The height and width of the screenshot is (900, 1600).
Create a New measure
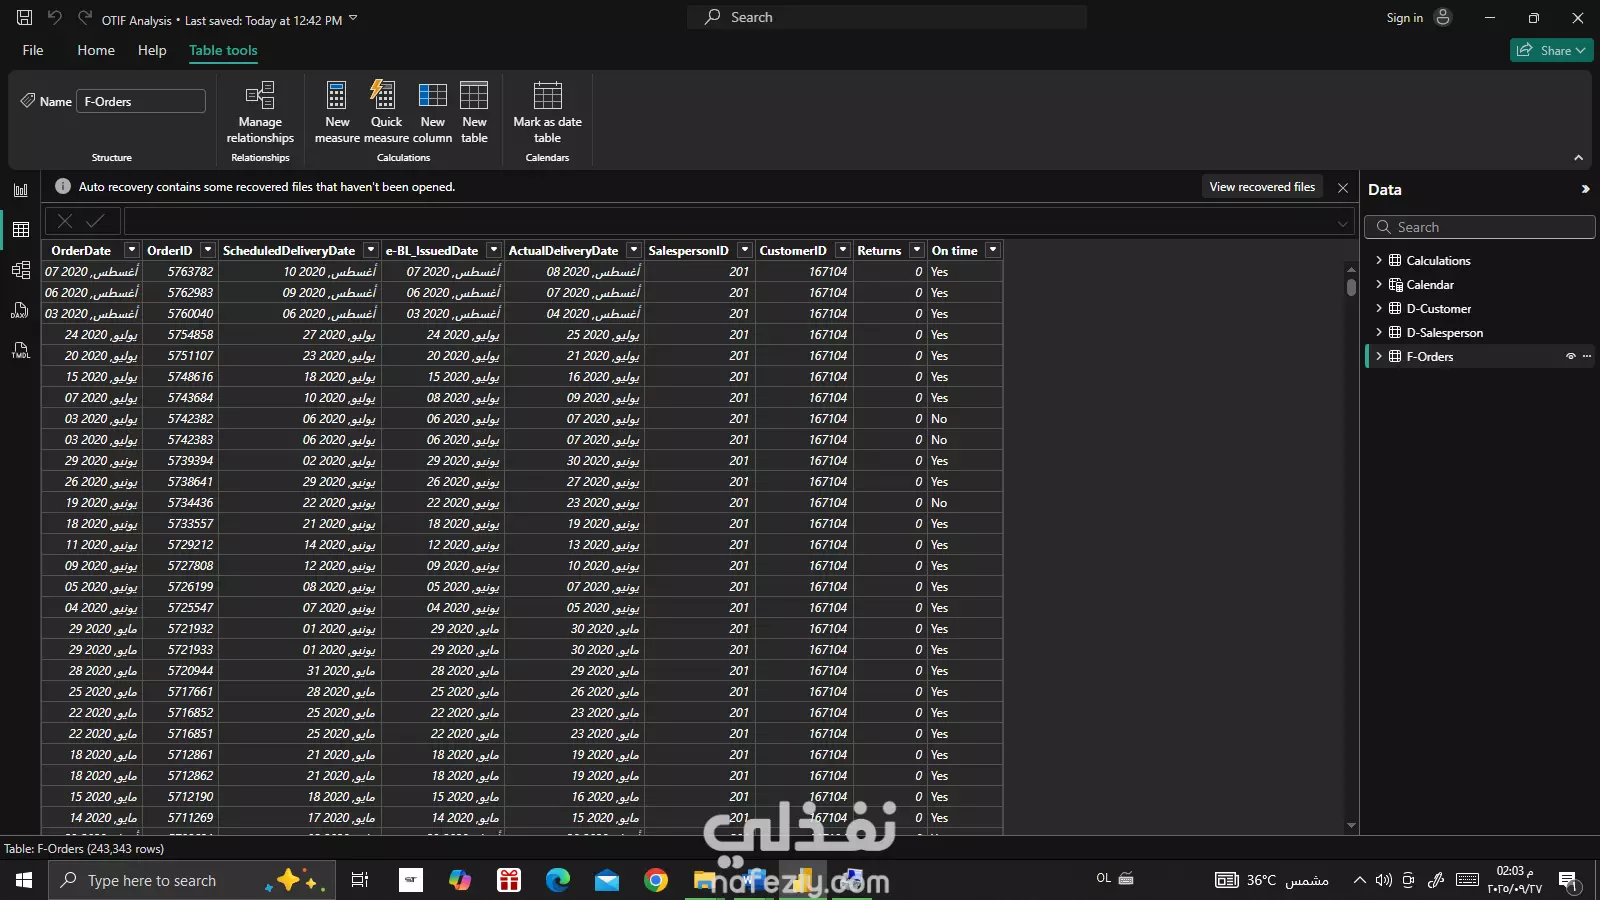pos(337,112)
